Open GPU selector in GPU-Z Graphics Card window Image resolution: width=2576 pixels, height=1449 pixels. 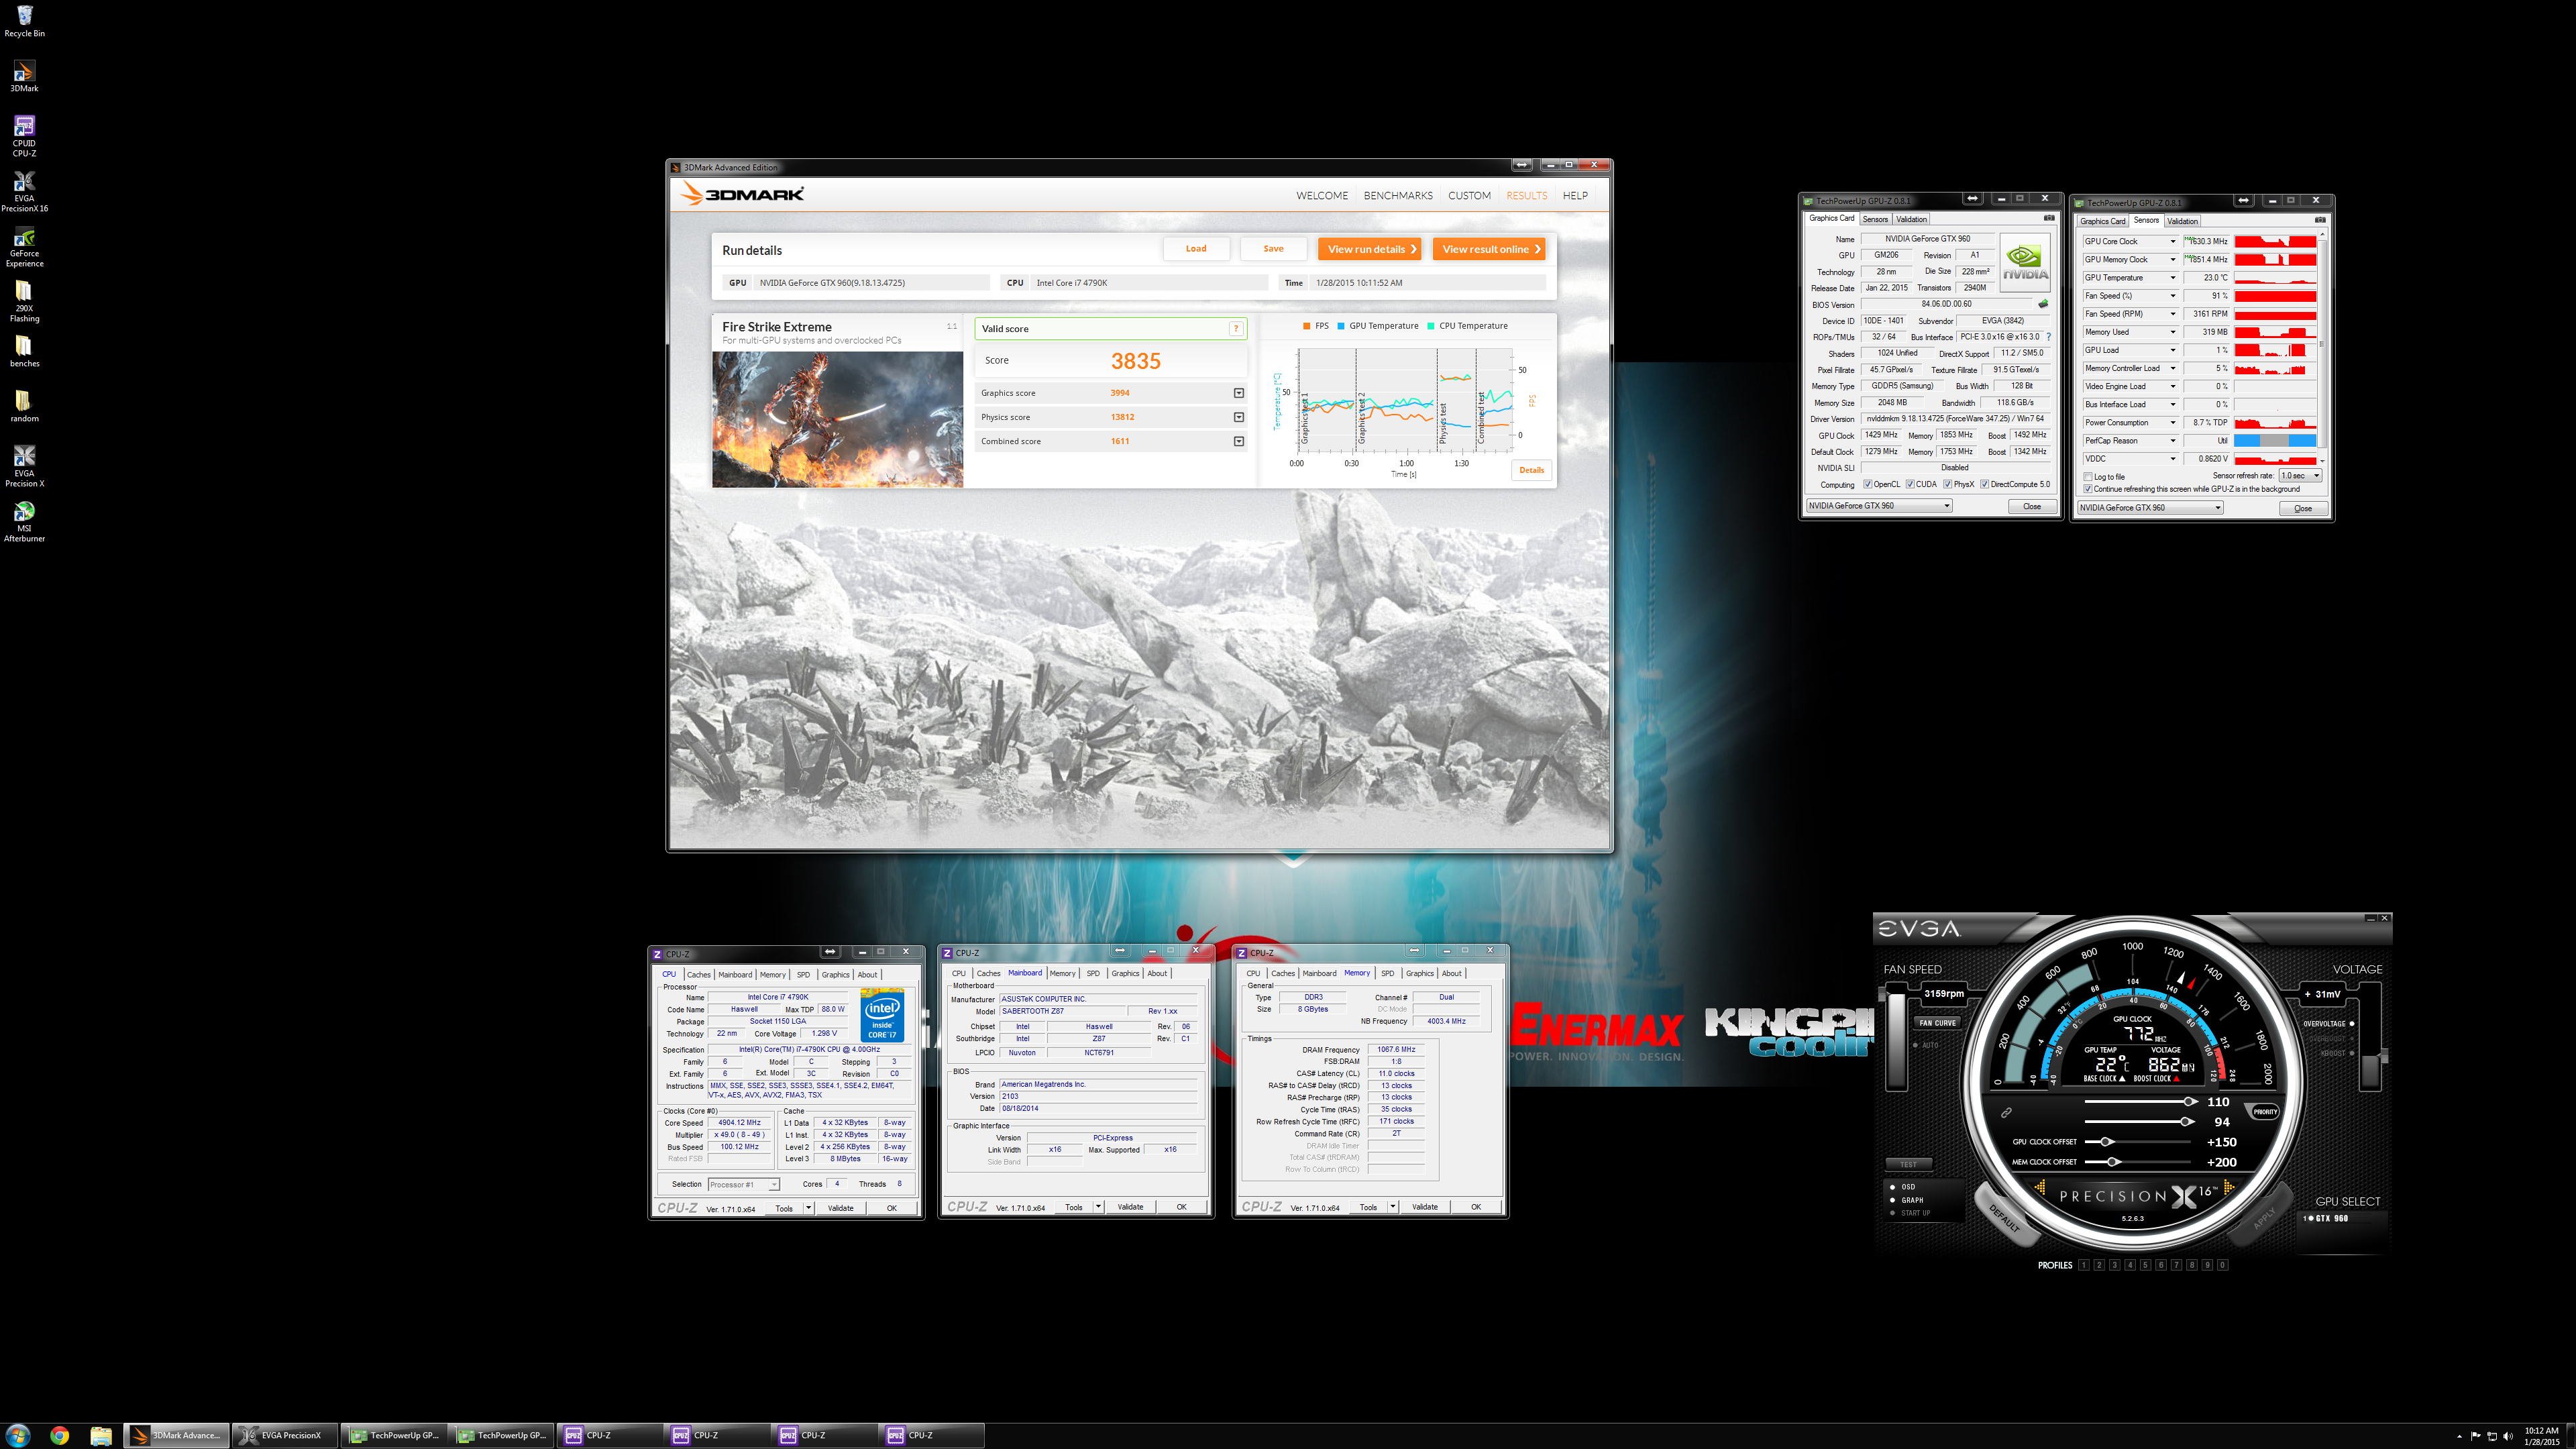[x=1879, y=506]
